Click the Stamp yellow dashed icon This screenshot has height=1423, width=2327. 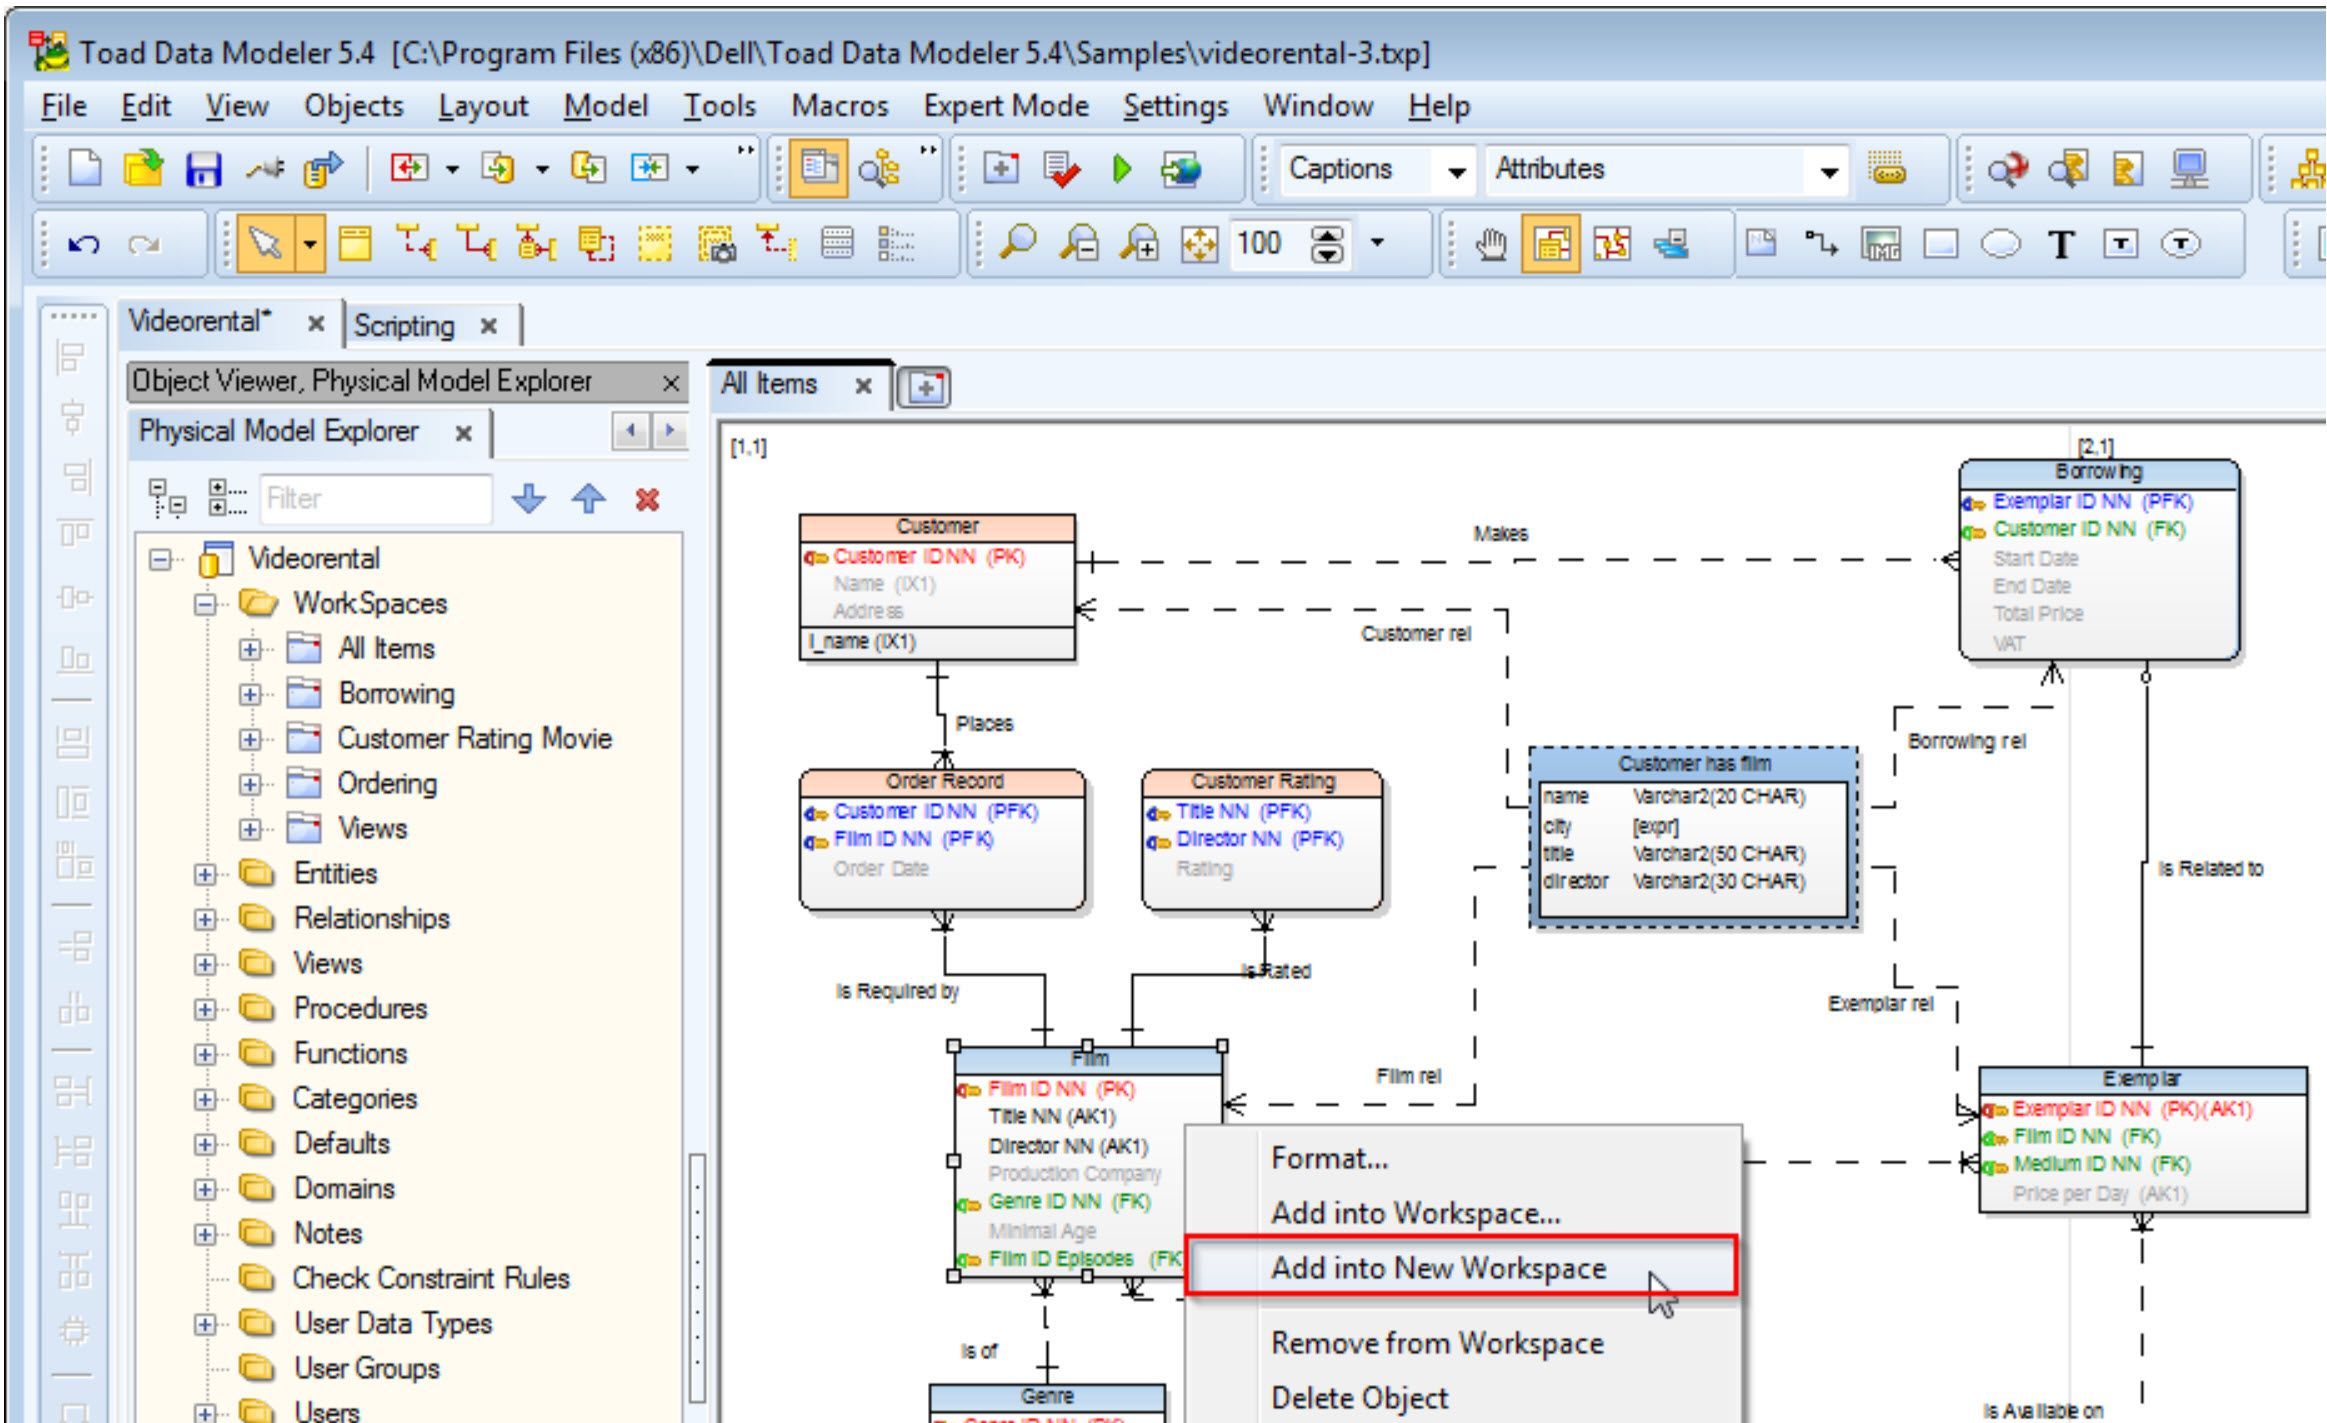[655, 243]
